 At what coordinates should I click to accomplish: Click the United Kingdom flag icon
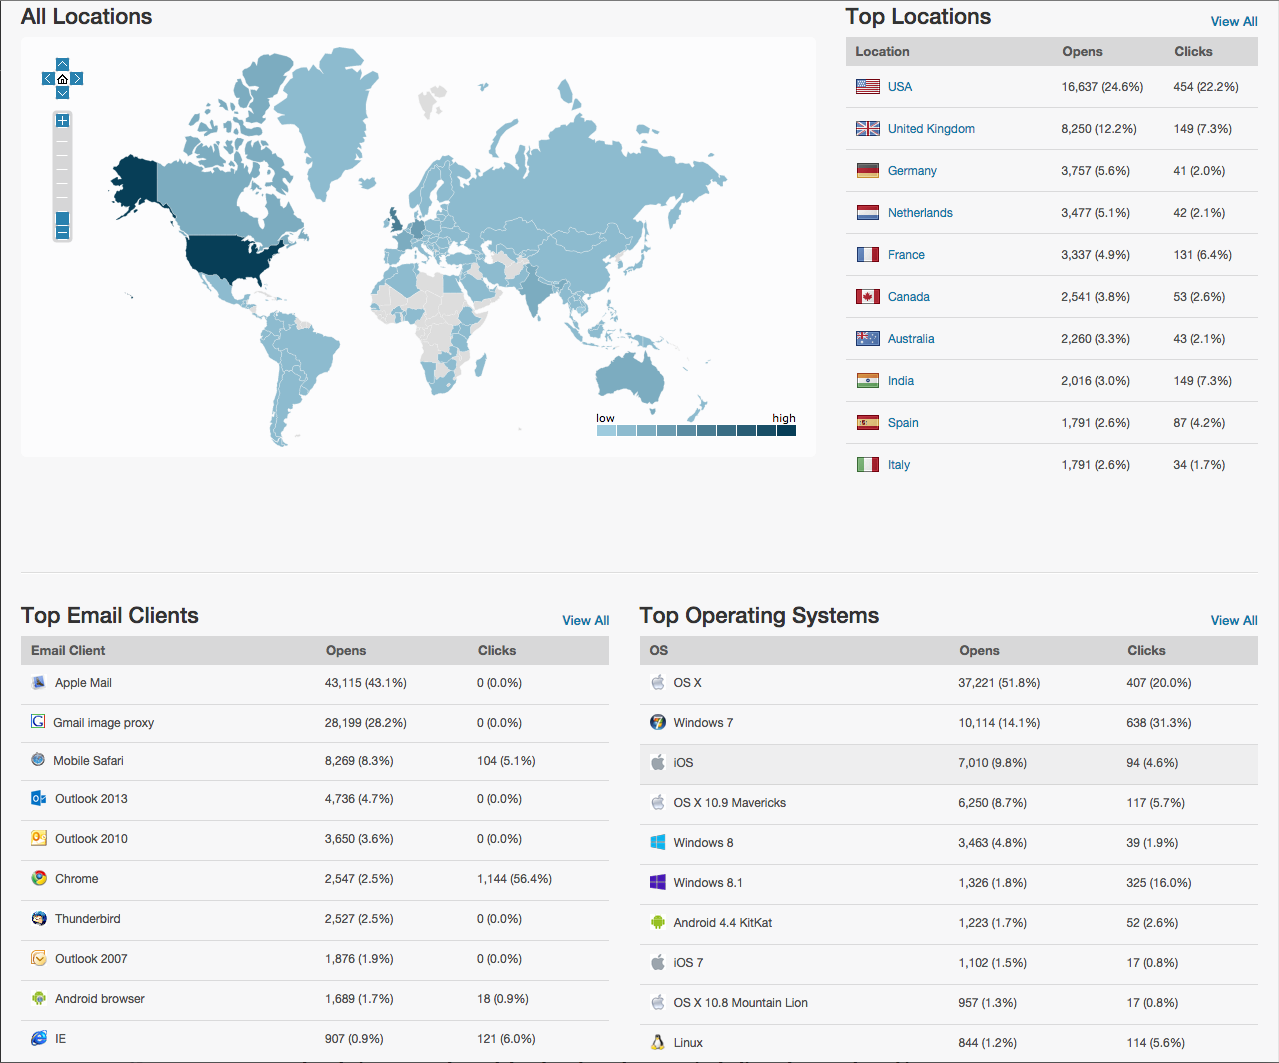tap(868, 129)
